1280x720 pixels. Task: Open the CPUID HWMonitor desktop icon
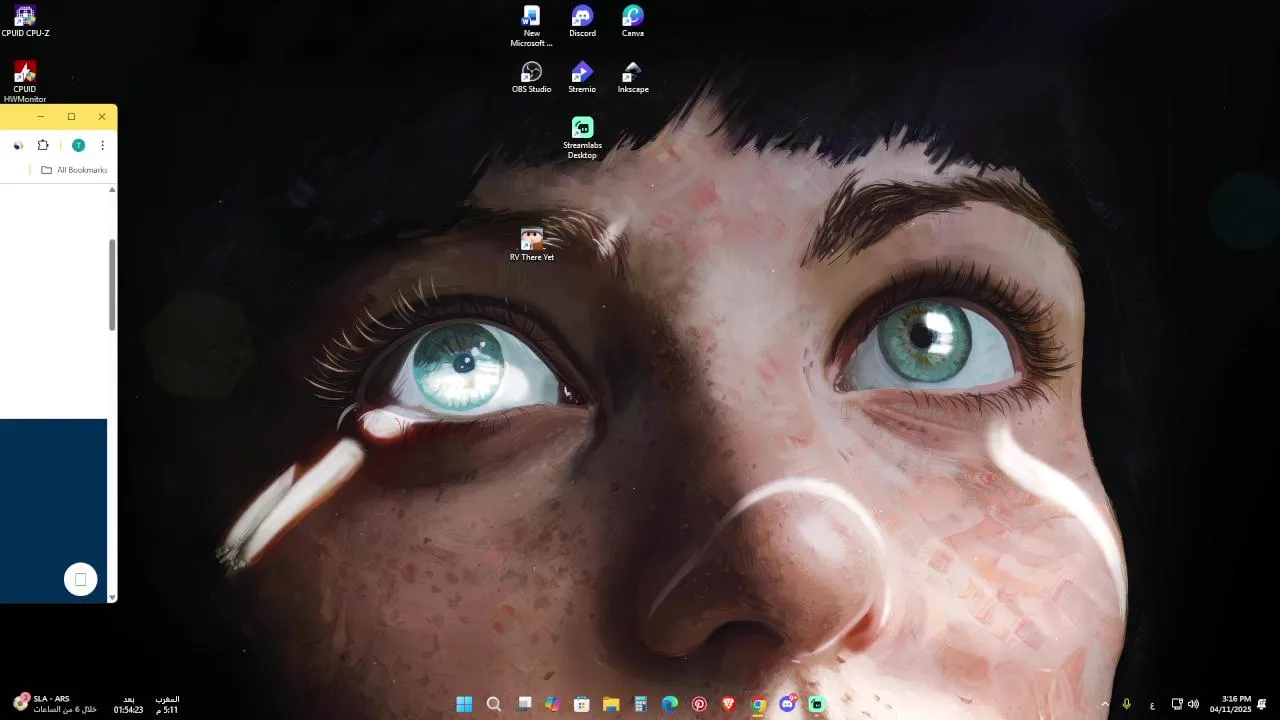click(25, 82)
